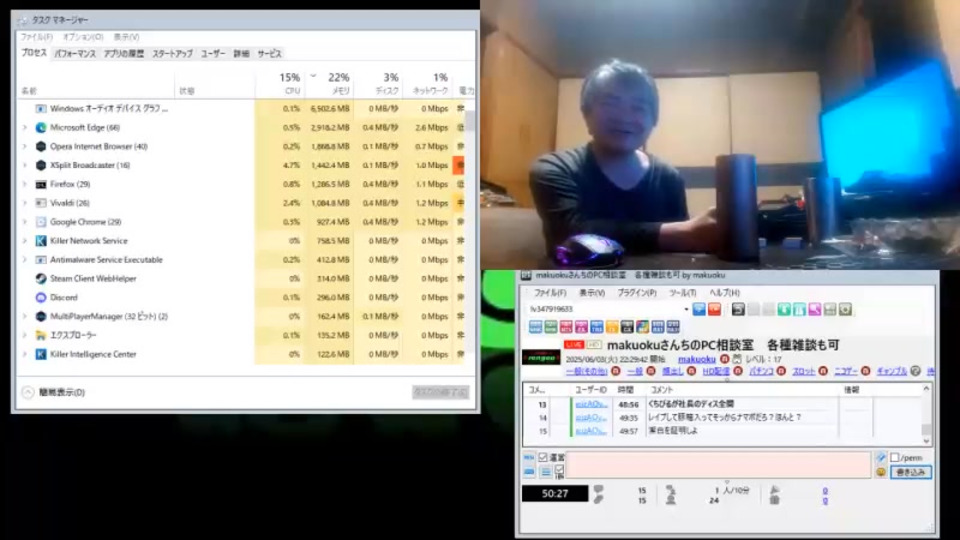The height and width of the screenshot is (540, 960).
Task: Click the multicolored plugin icon in viewer
Action: [642, 327]
